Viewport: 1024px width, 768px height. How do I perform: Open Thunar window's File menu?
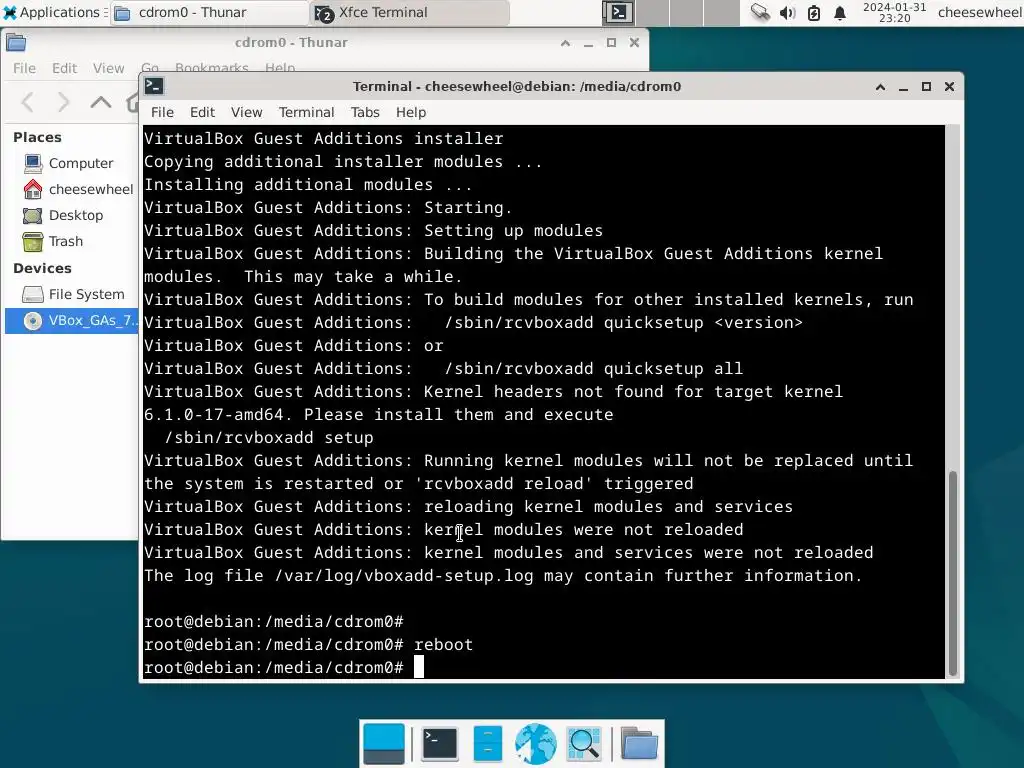[24, 68]
